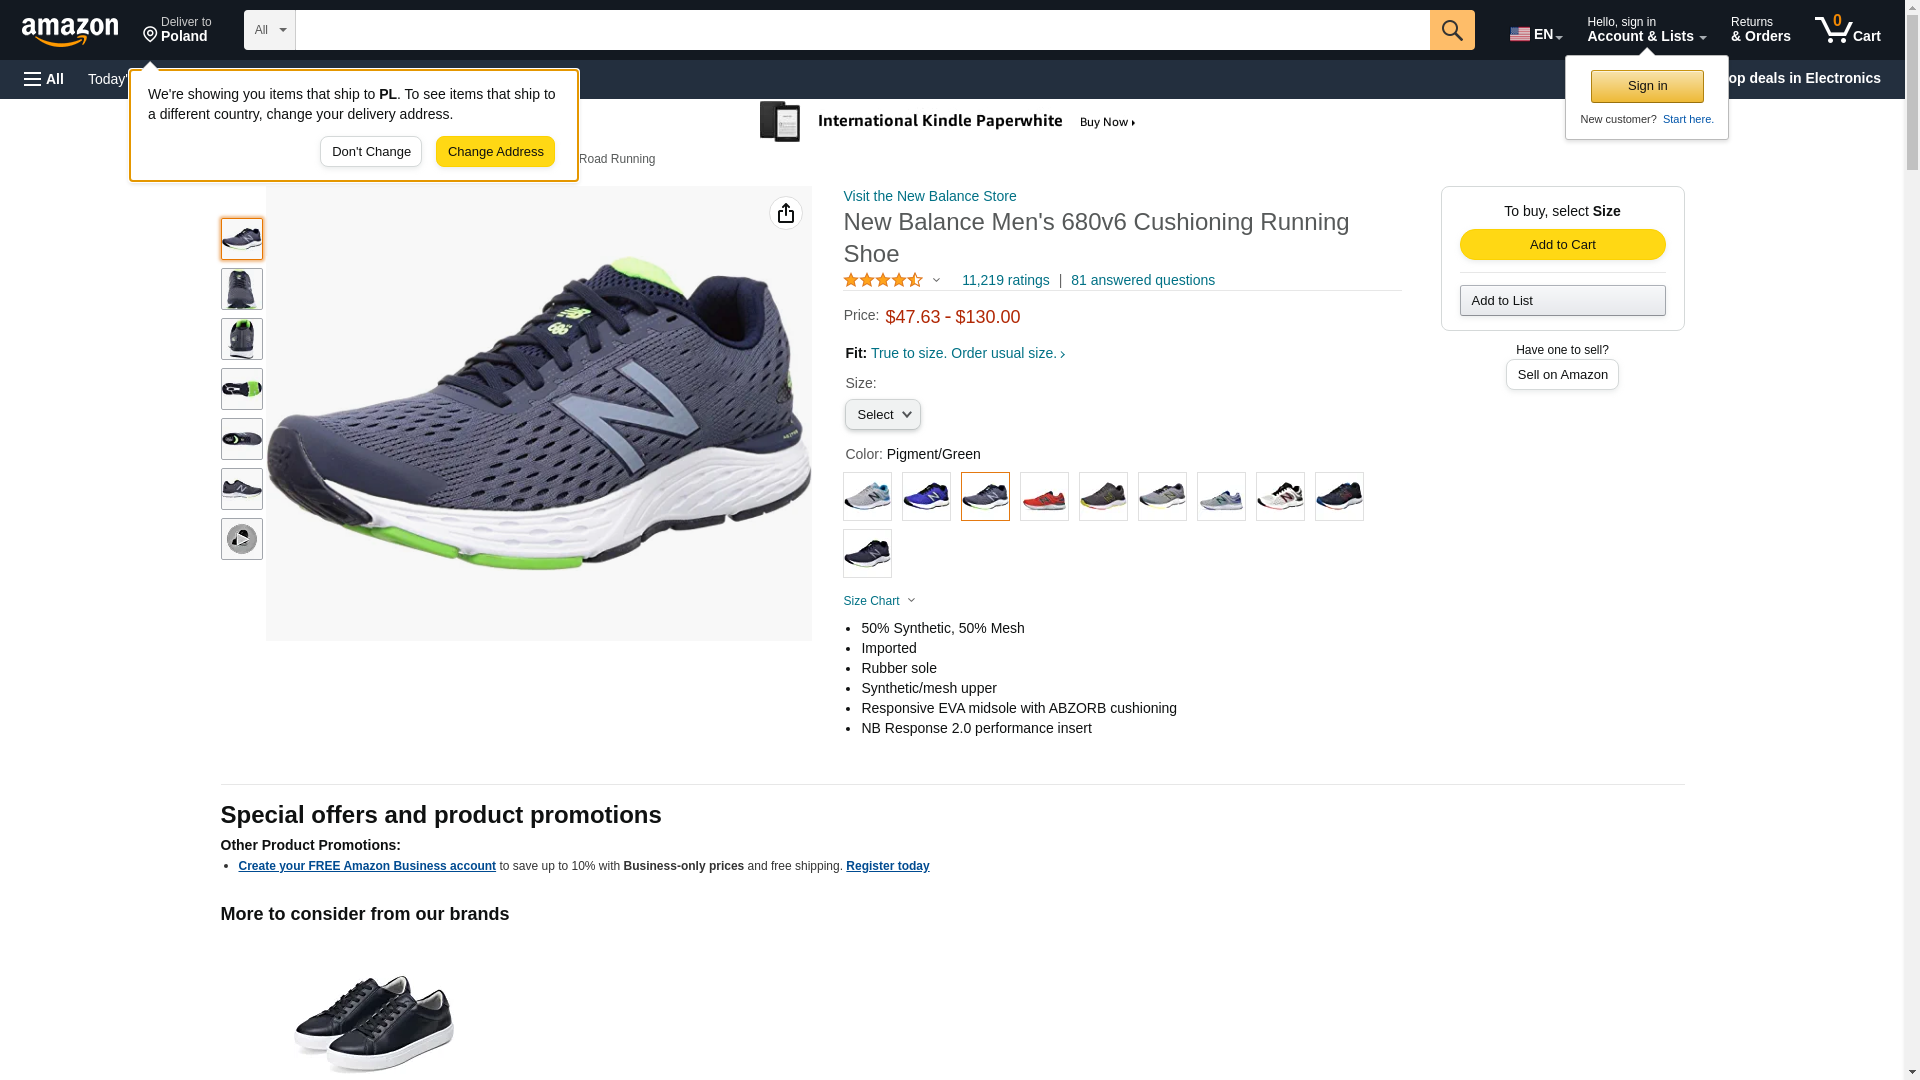Screen dimensions: 1920x1080
Task: Open the shopping cart
Action: [x=1847, y=30]
